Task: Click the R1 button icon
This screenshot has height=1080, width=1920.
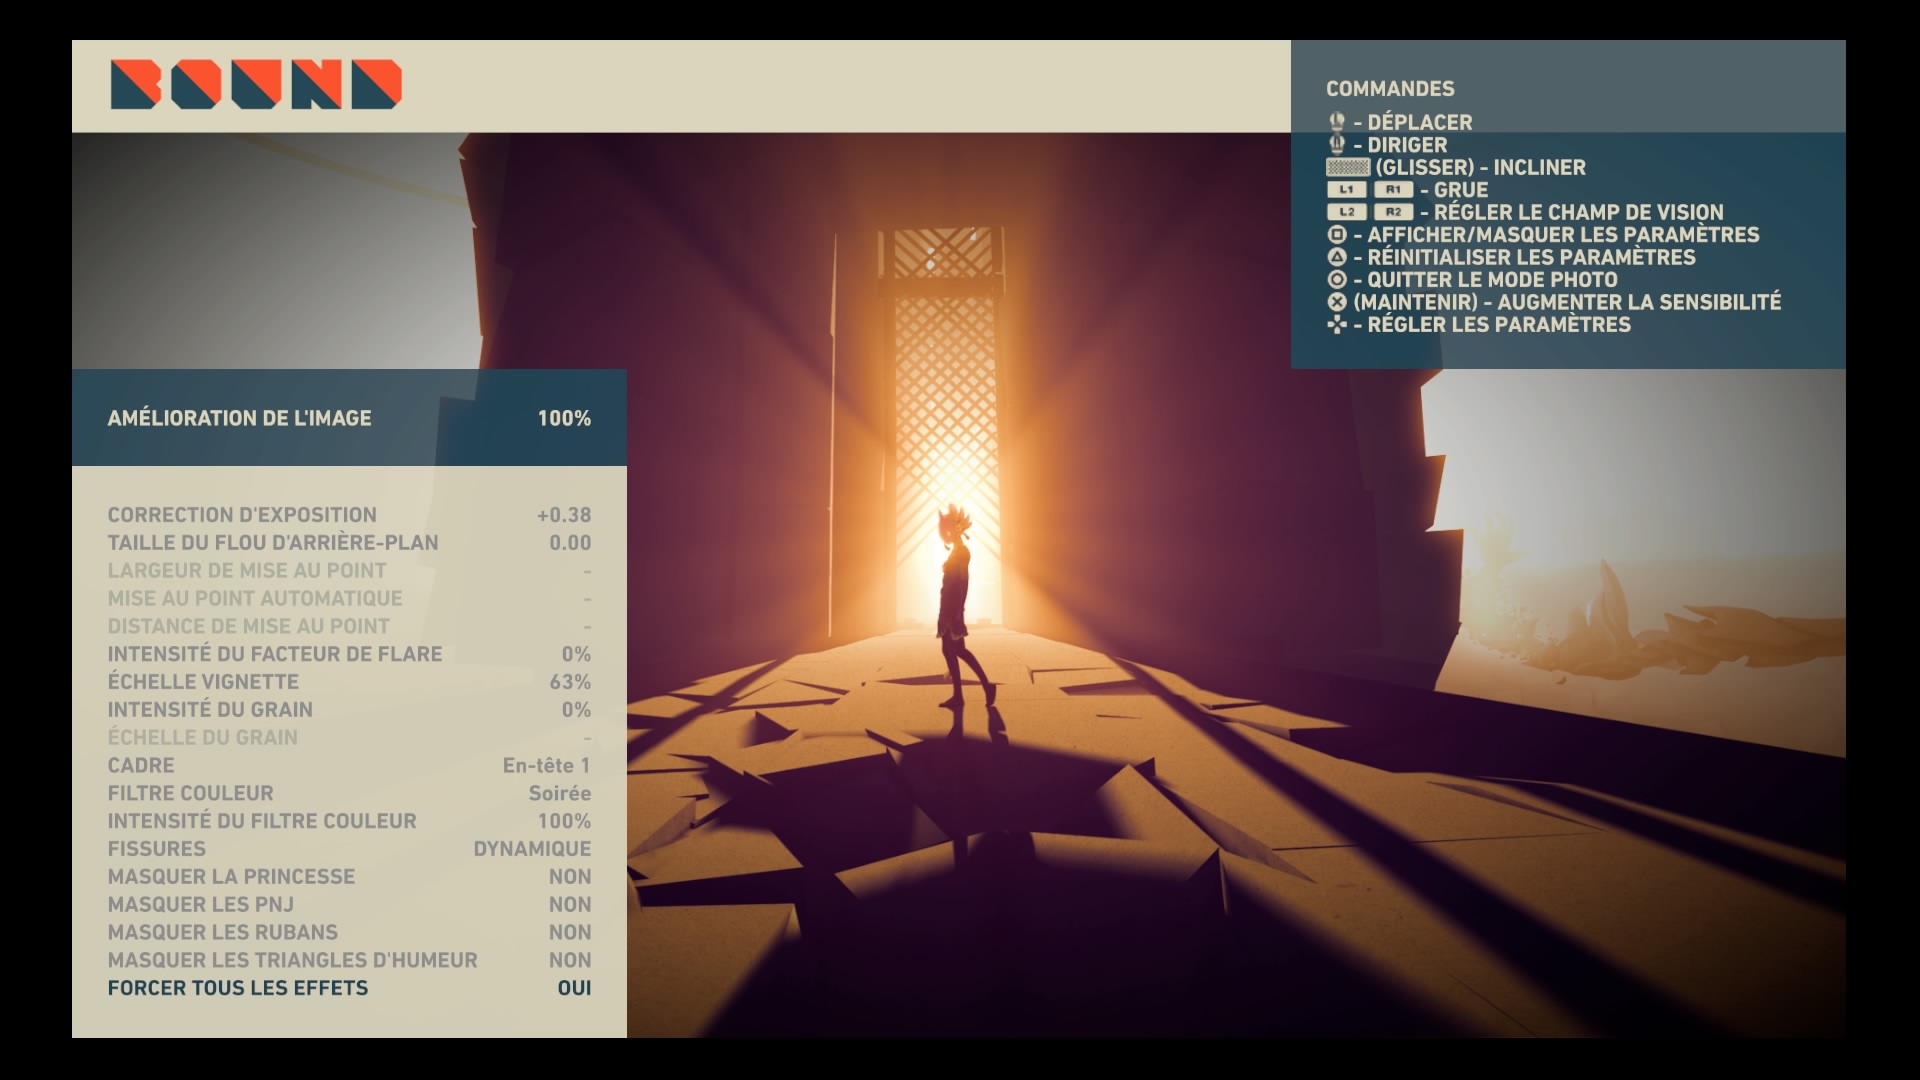Action: (x=1393, y=190)
